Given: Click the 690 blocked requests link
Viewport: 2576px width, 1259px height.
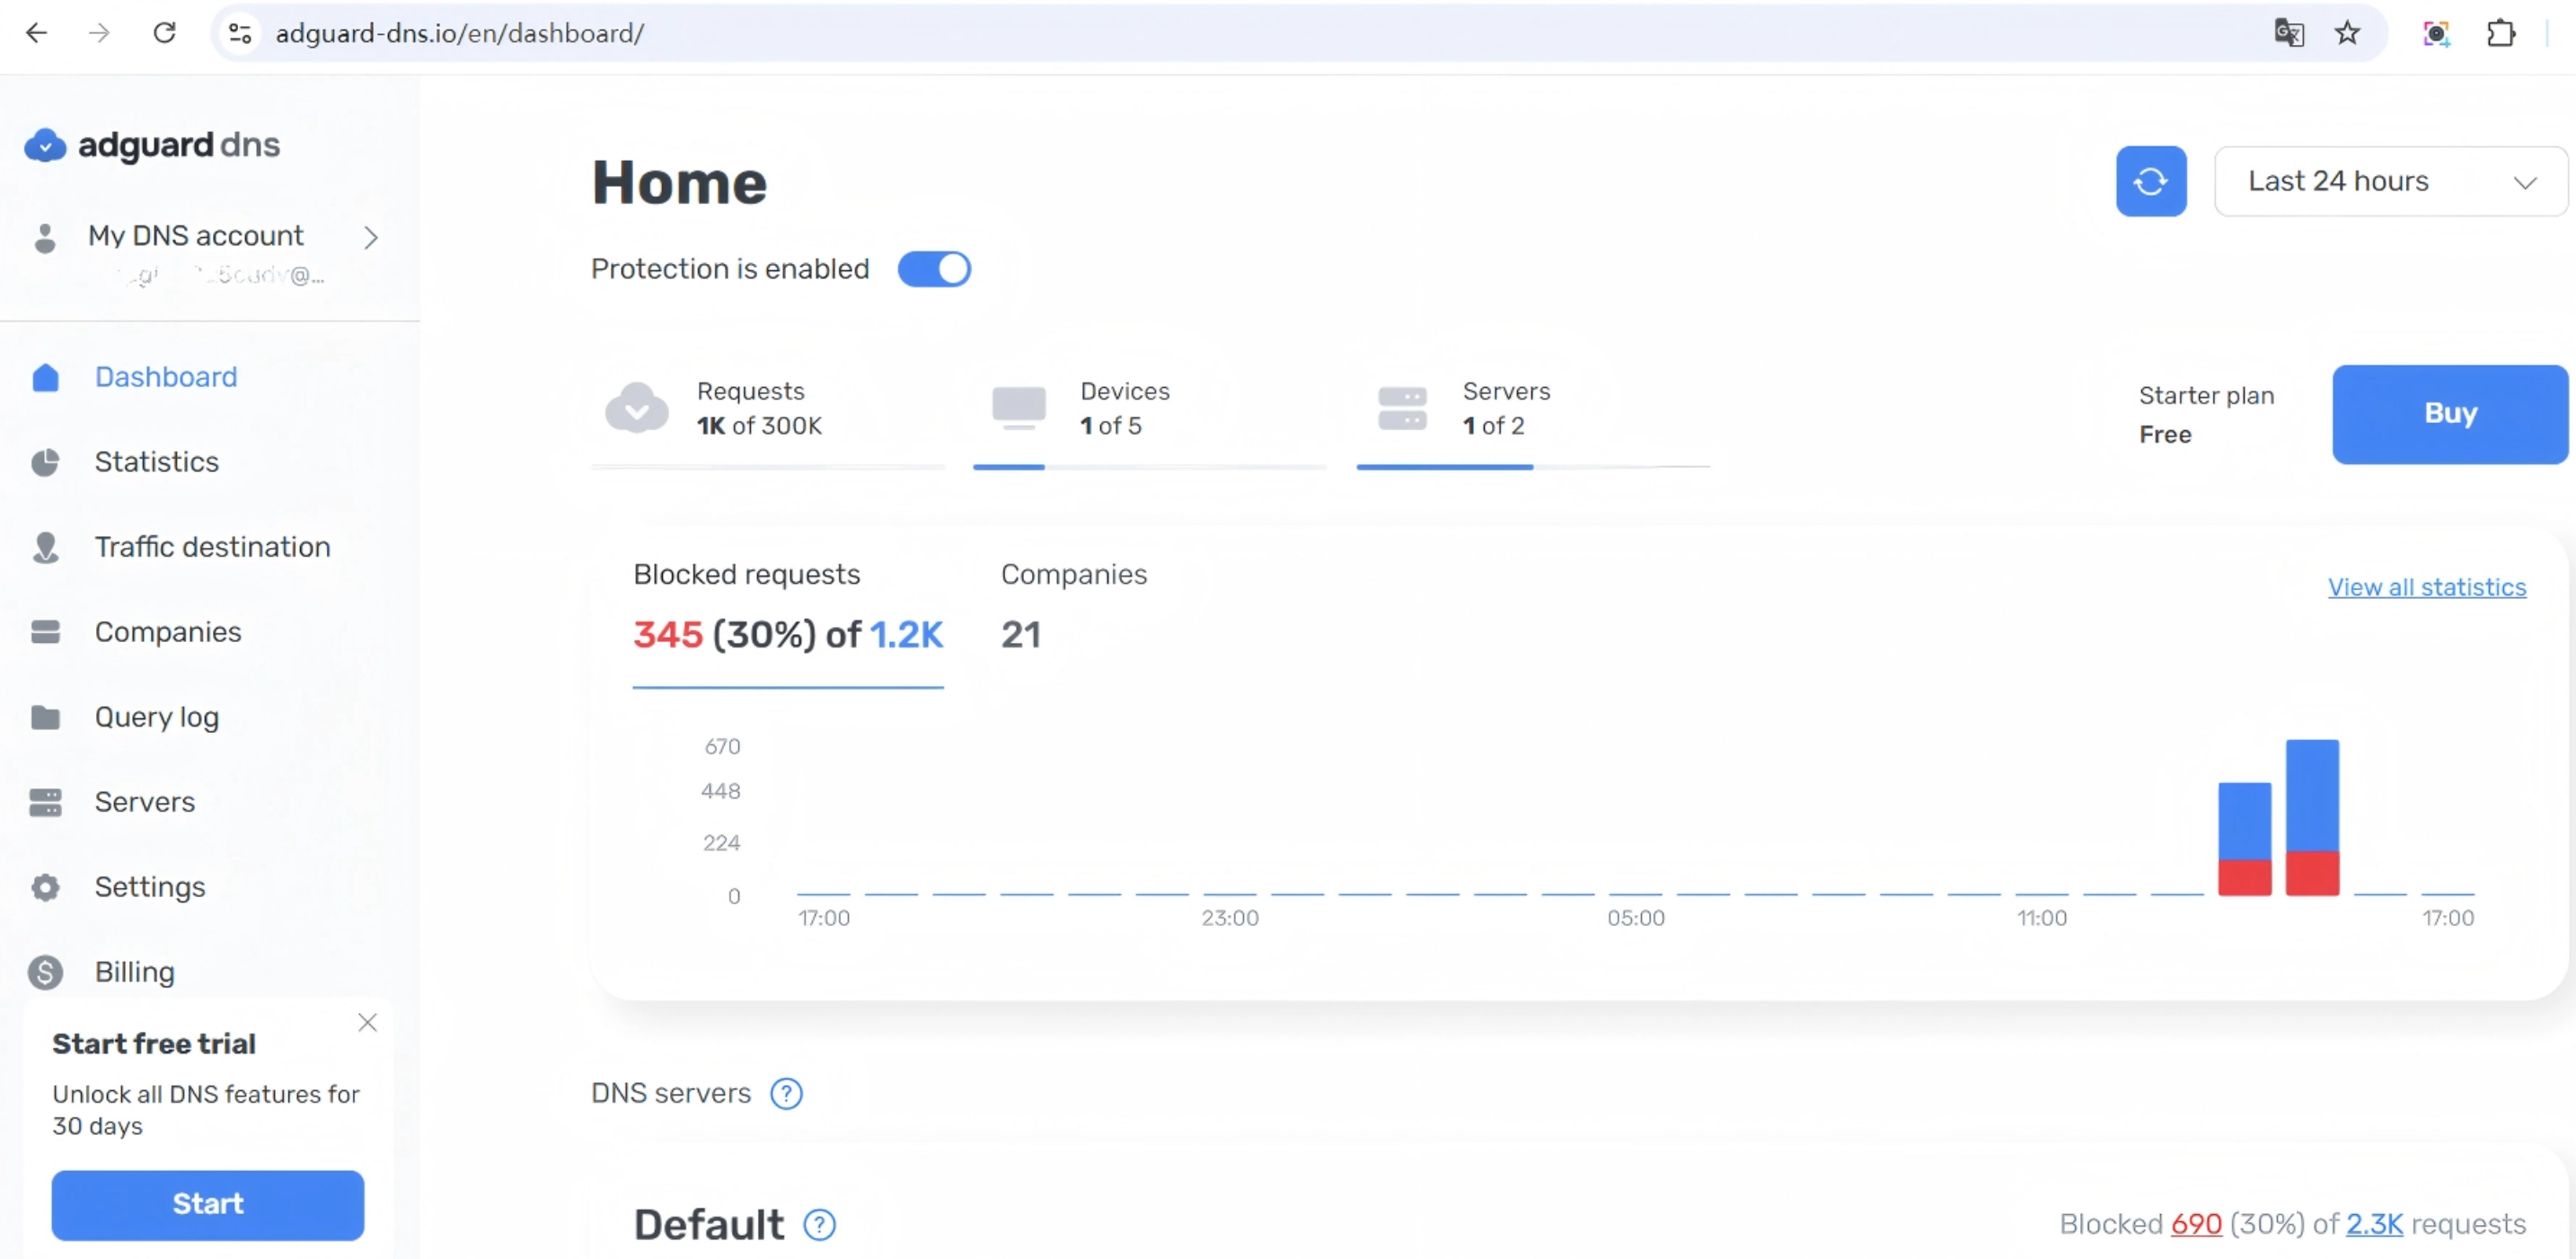Looking at the screenshot, I should [2196, 1224].
